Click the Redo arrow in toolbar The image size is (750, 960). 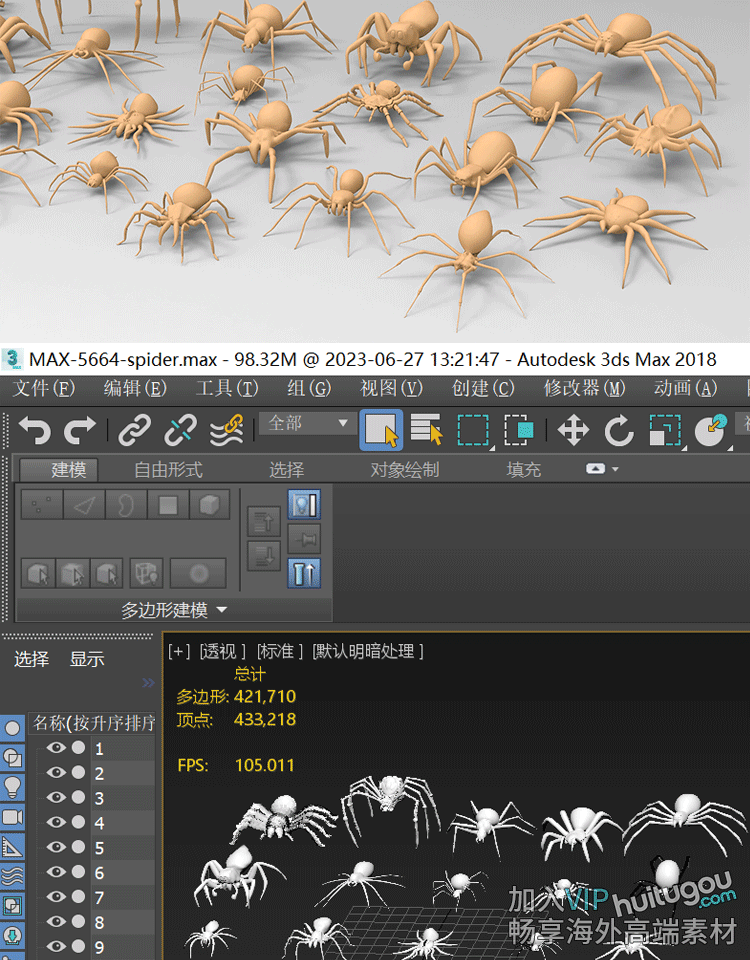pyautogui.click(x=80, y=431)
